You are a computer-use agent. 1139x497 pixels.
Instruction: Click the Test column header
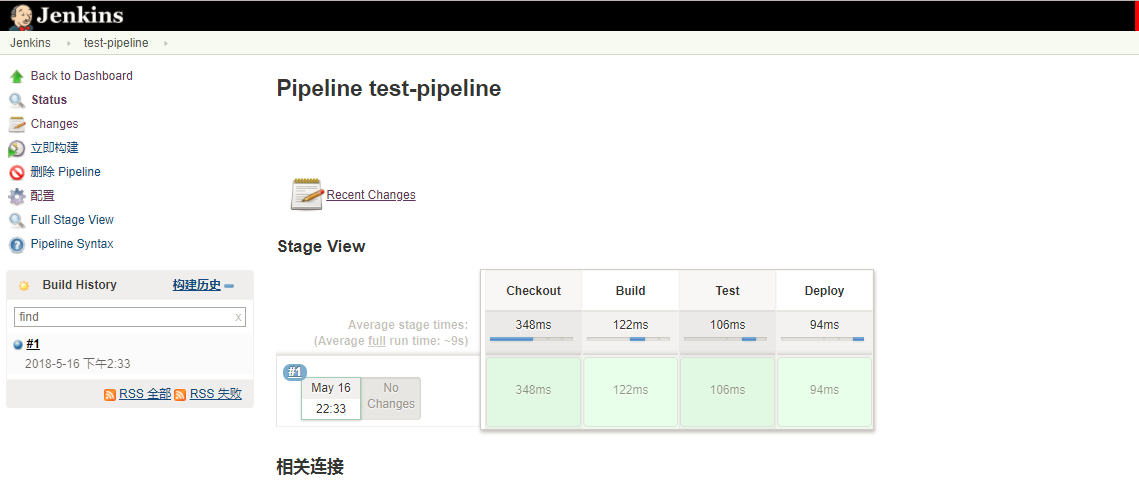pos(727,291)
